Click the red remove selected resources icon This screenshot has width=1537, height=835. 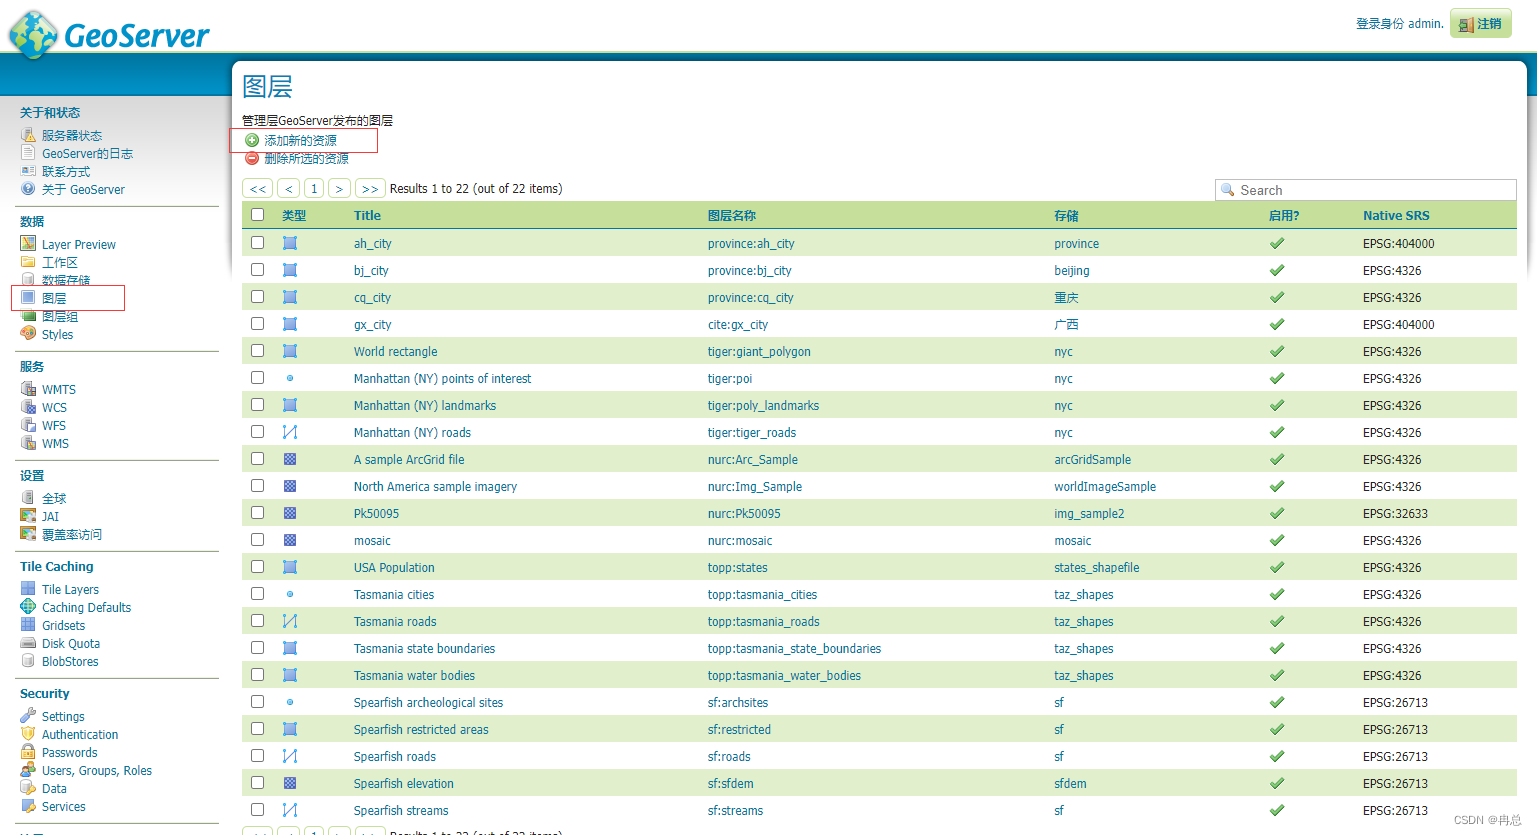pyautogui.click(x=252, y=158)
